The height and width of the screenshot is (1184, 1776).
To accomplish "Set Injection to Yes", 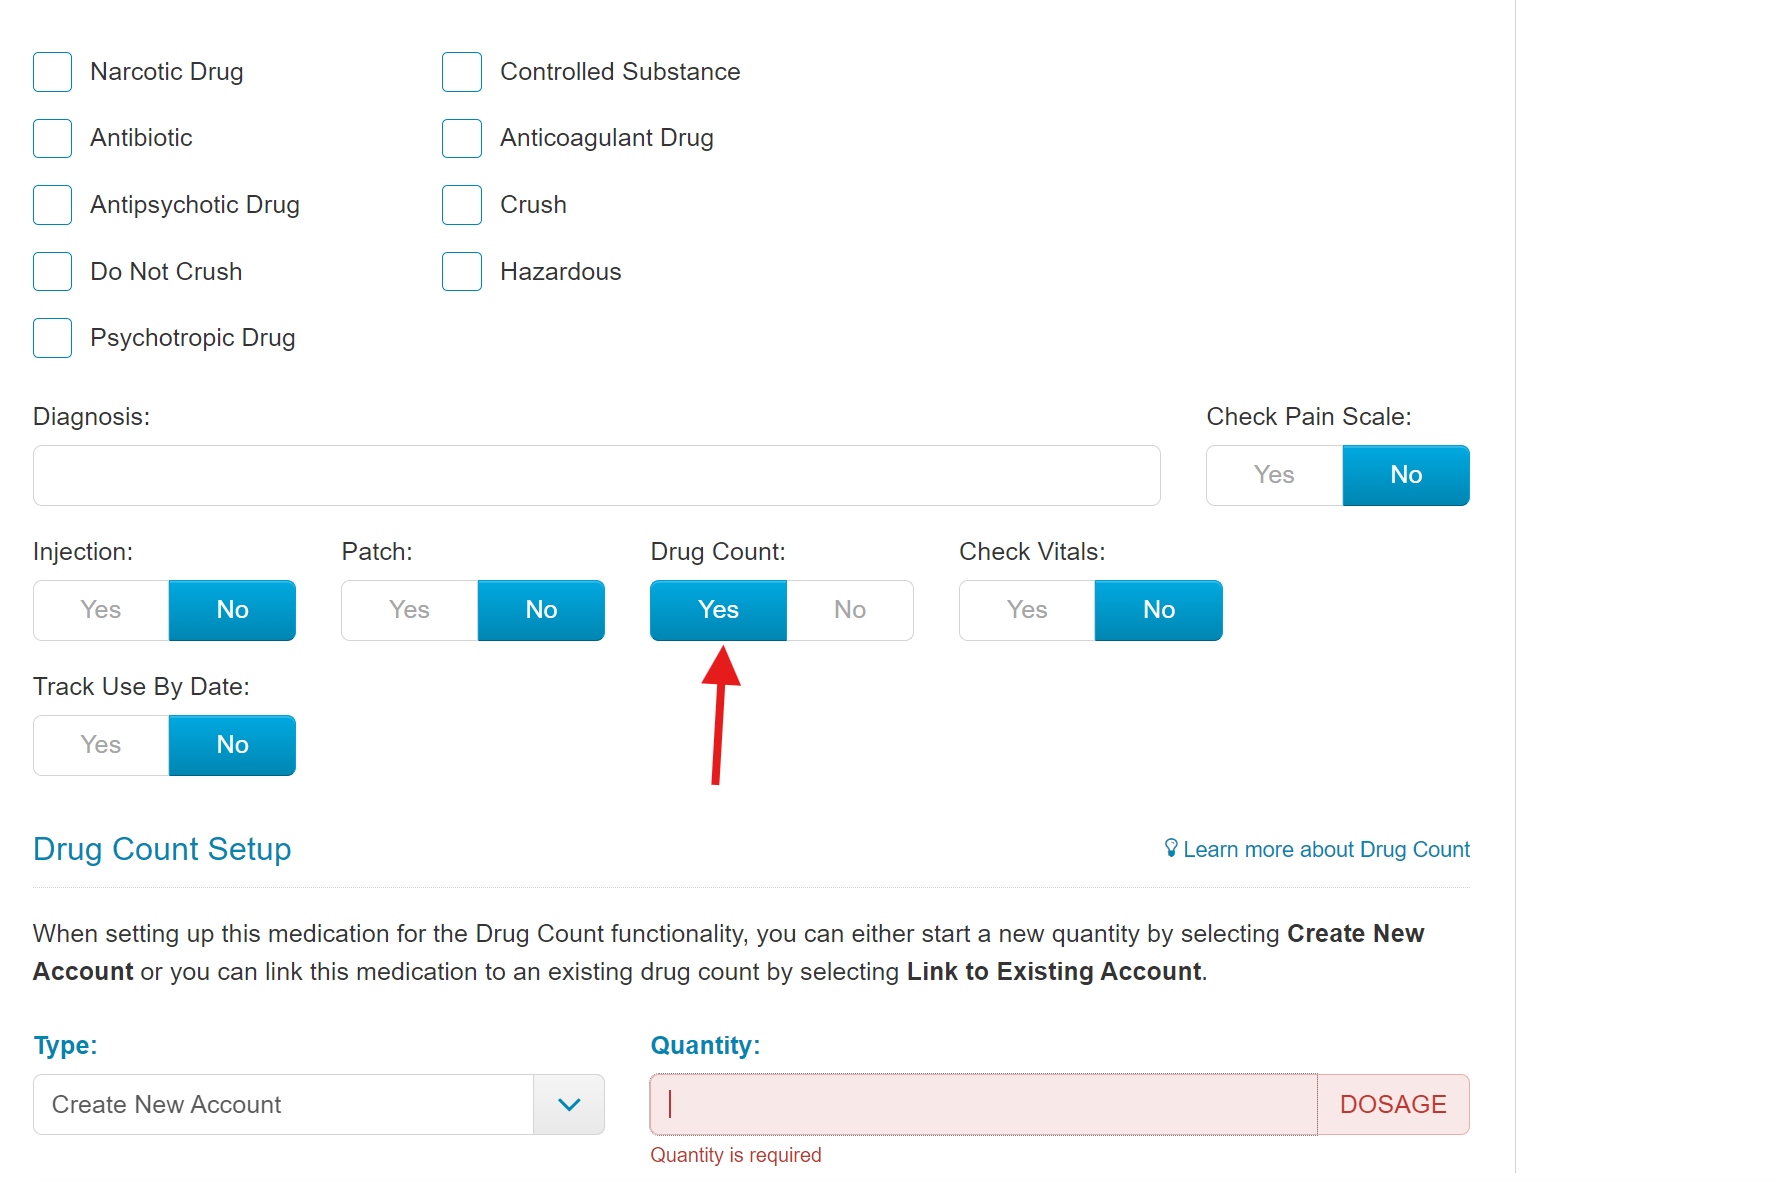I will point(101,610).
